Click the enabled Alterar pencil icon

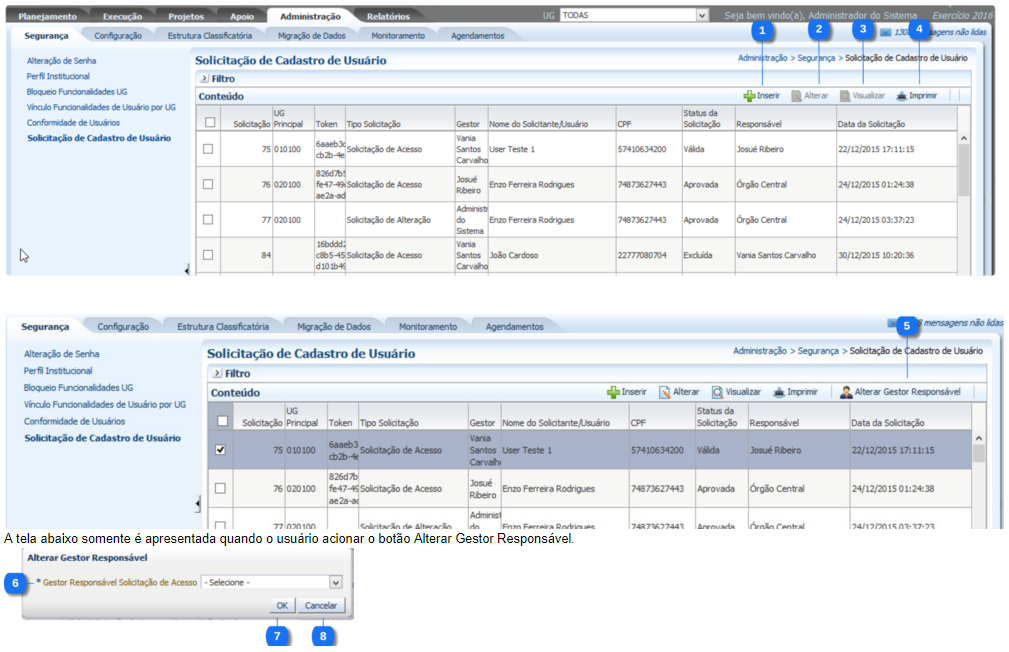click(664, 392)
